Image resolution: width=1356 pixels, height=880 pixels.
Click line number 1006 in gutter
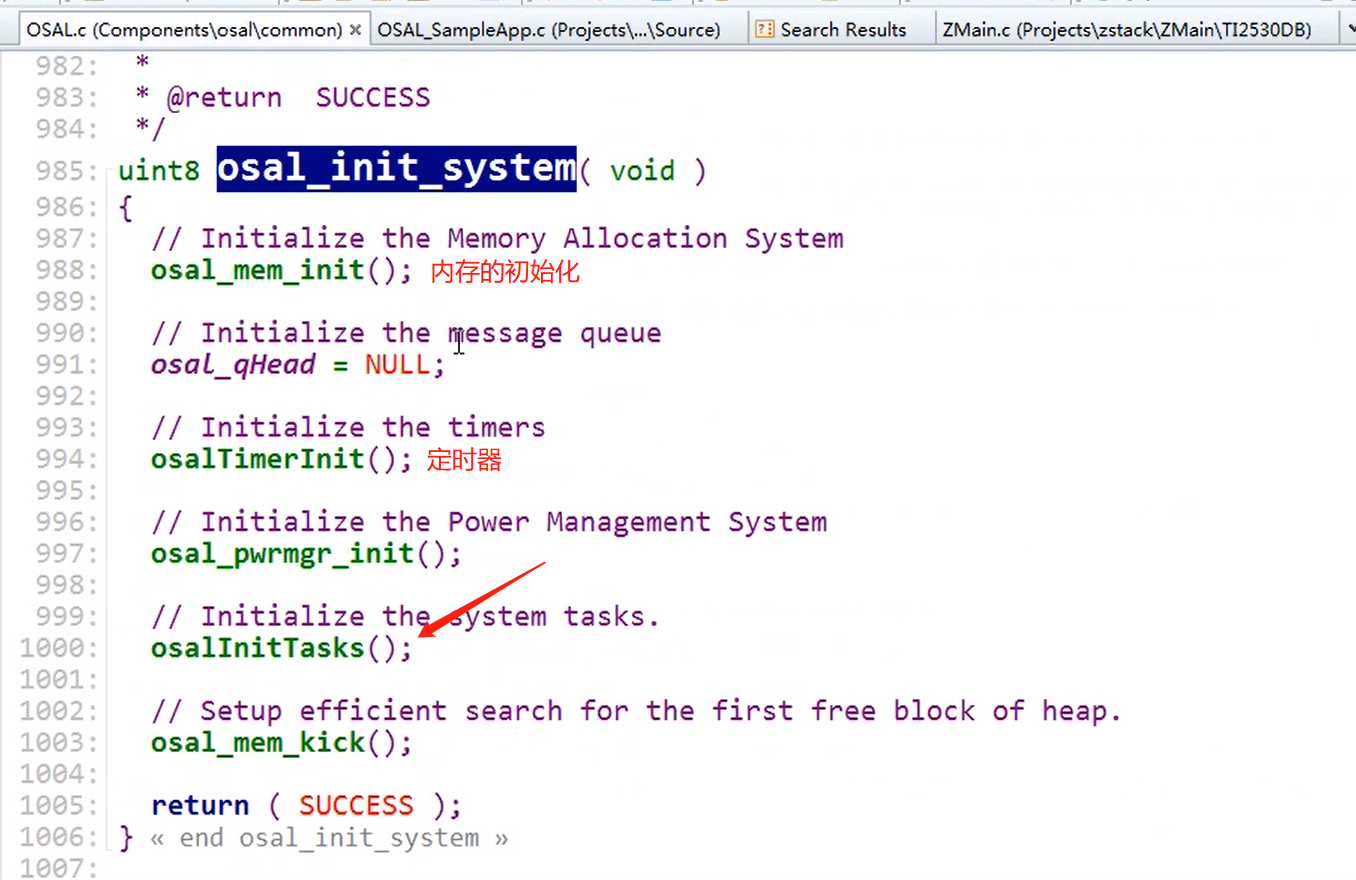[x=59, y=838]
